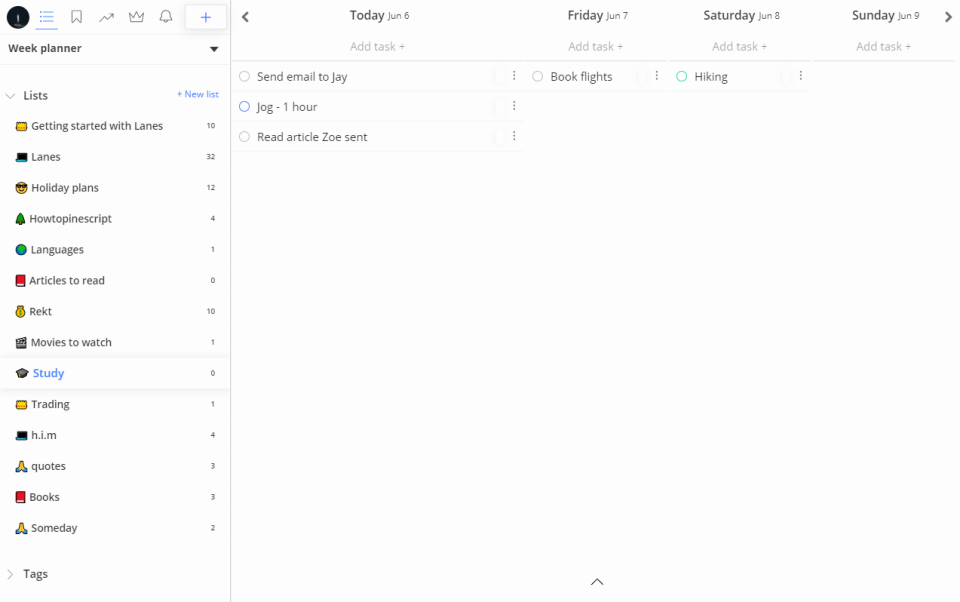Open the Week planner dropdown arrow
960x602 pixels.
click(214, 49)
